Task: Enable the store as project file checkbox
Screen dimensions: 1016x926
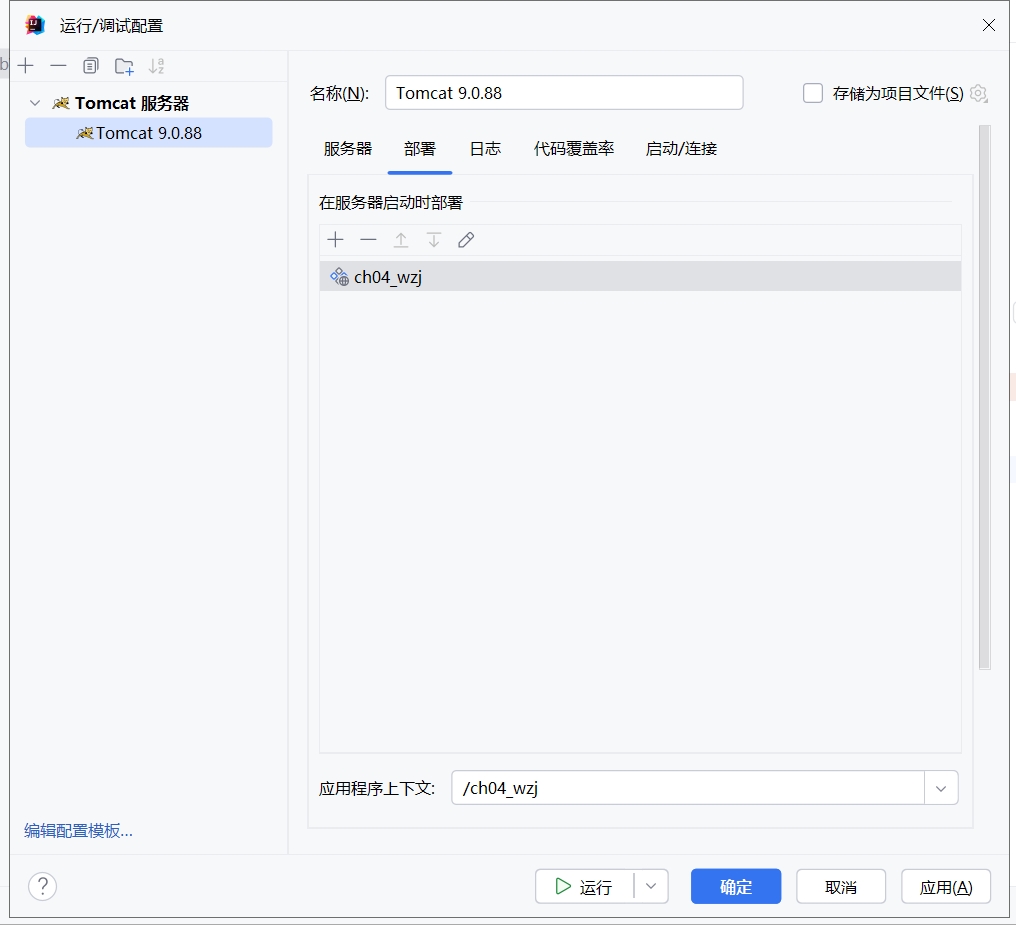Action: [813, 93]
